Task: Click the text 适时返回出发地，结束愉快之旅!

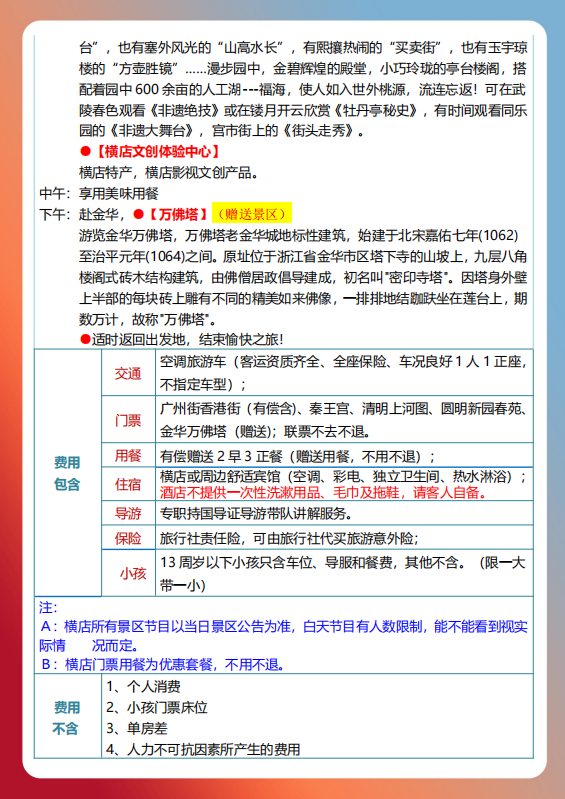Action: tap(187, 339)
